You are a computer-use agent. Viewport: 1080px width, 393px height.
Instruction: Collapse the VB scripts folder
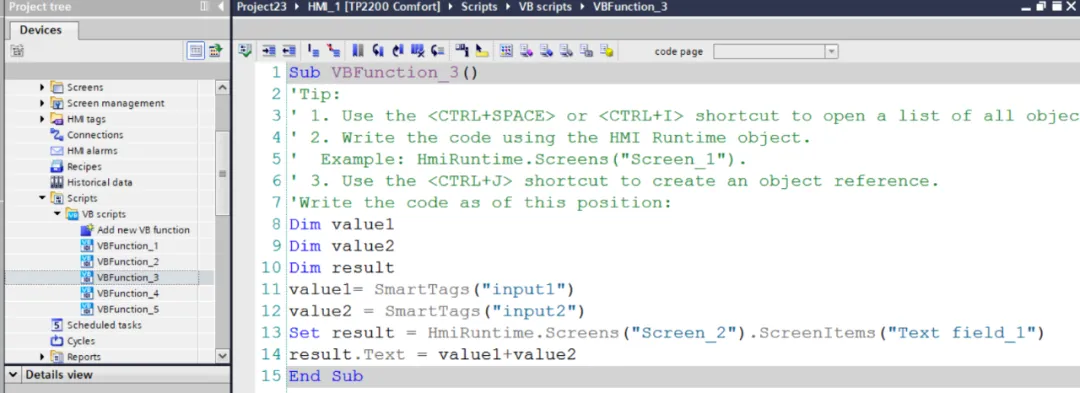[57, 214]
